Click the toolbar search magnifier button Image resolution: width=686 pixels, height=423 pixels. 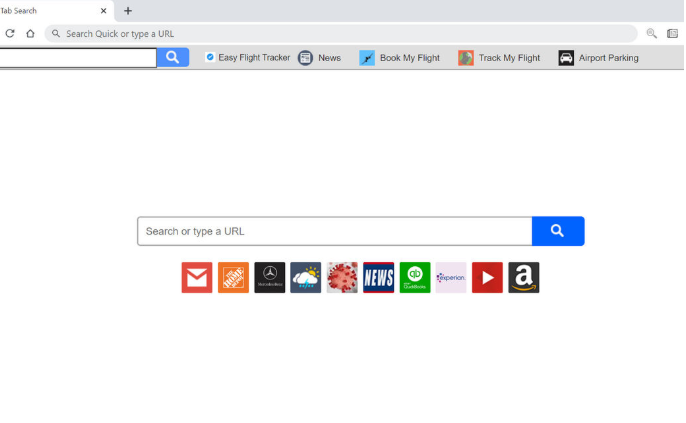click(x=173, y=57)
